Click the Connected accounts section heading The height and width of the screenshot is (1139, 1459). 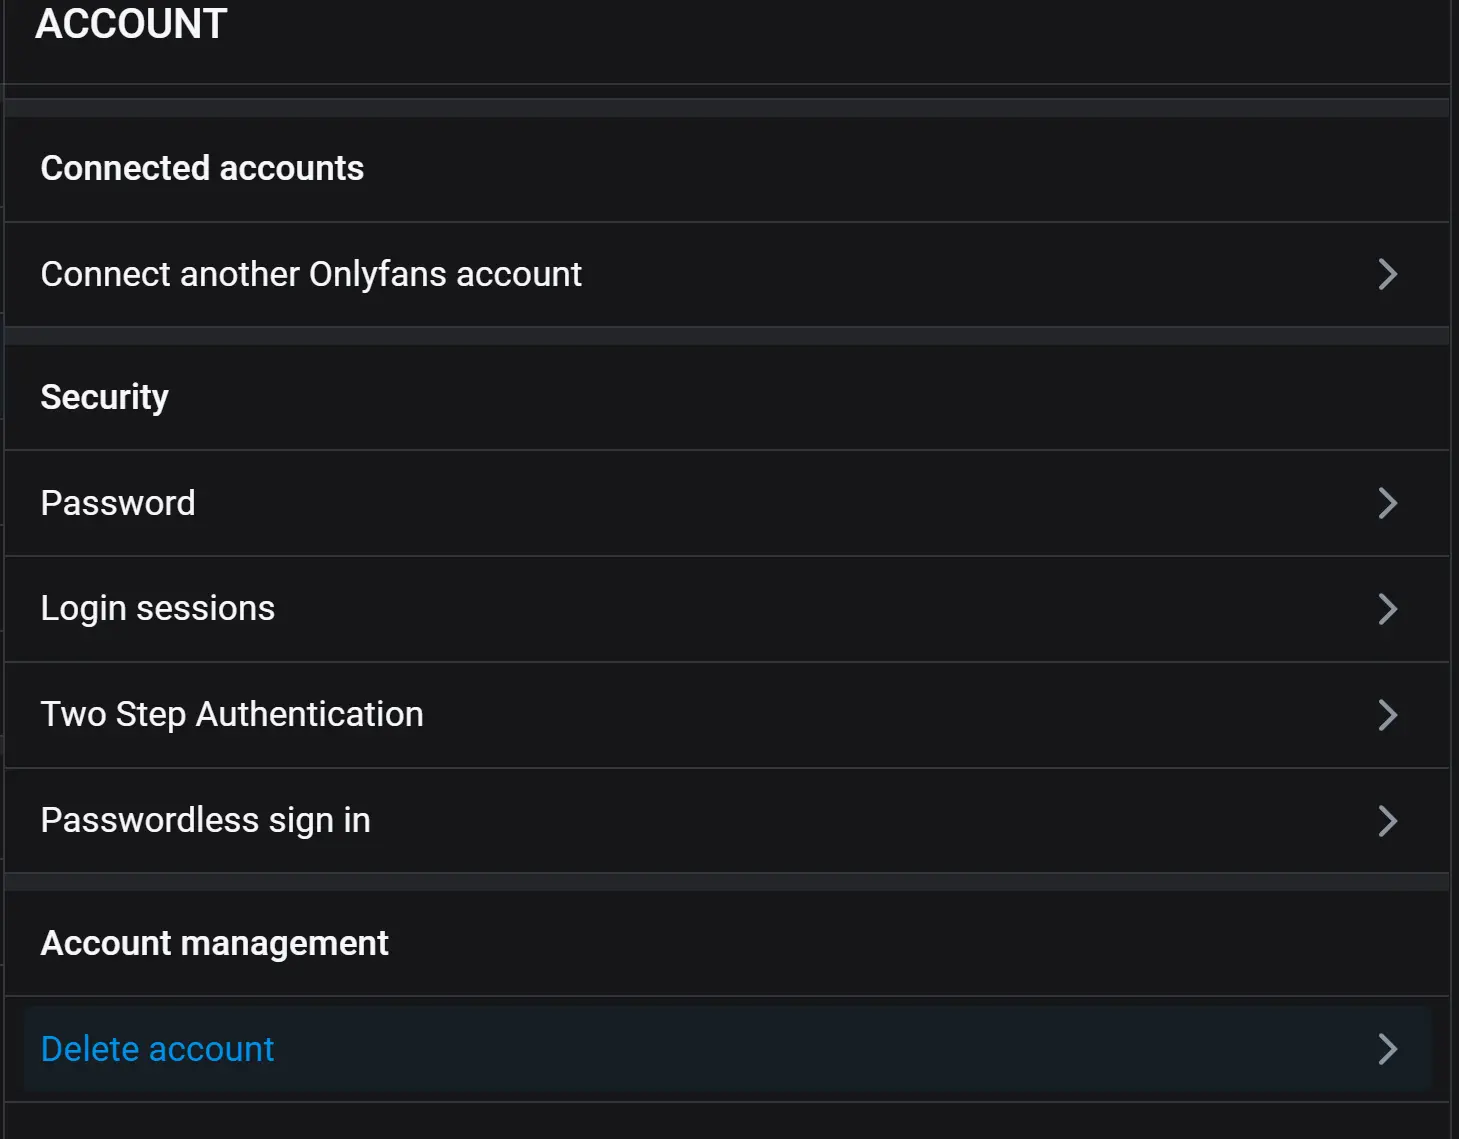click(202, 168)
